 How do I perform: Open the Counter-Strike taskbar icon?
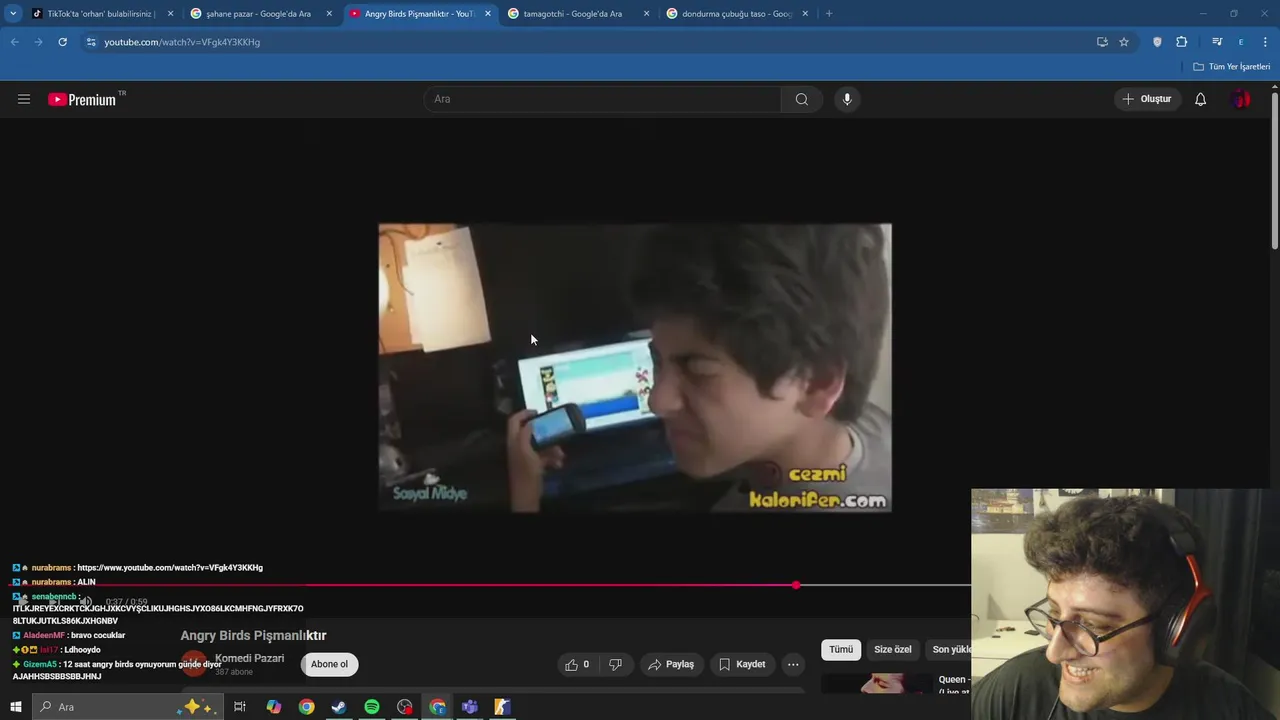coord(502,707)
